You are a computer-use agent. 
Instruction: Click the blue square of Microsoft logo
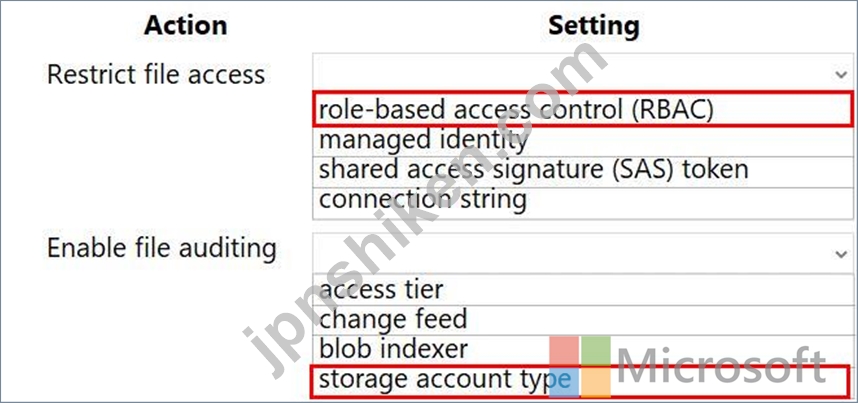coord(564,382)
